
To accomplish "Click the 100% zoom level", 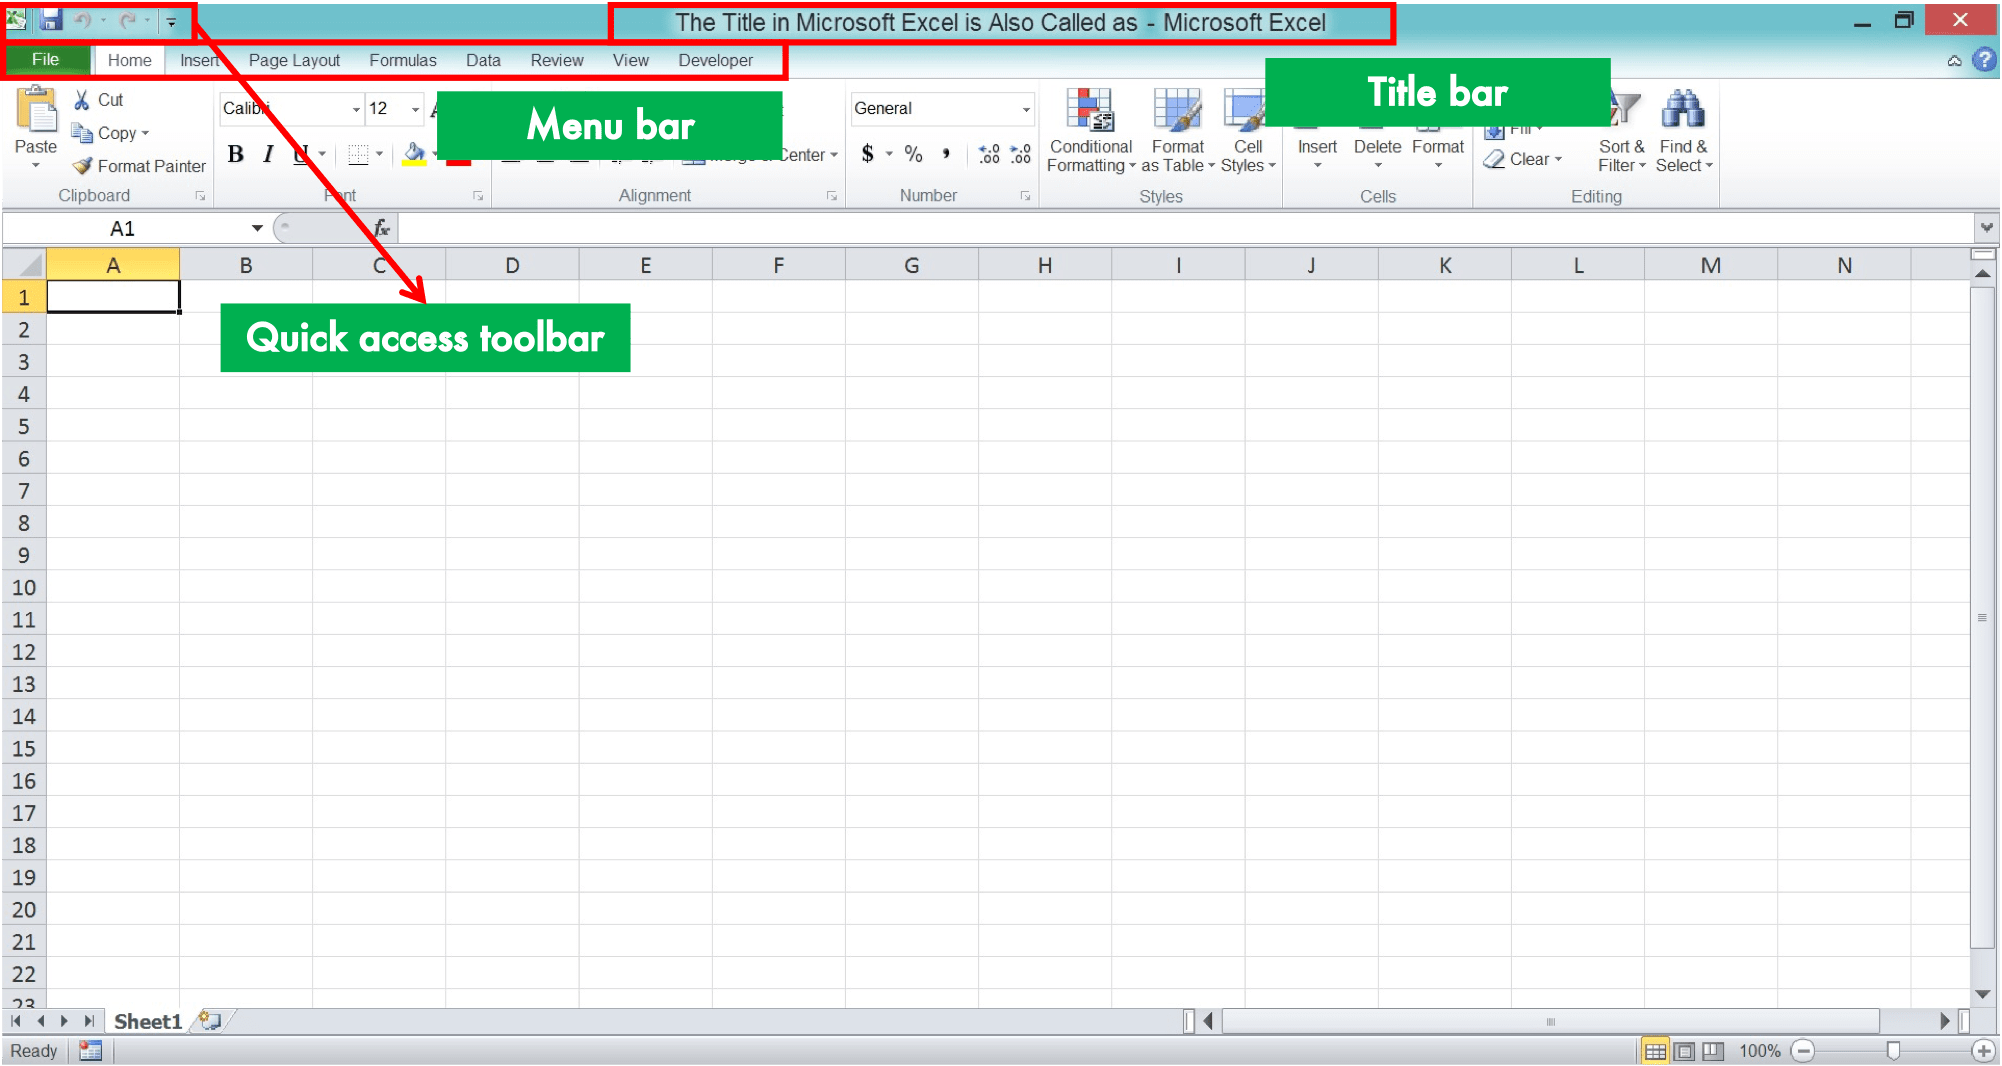I will 1759,1051.
